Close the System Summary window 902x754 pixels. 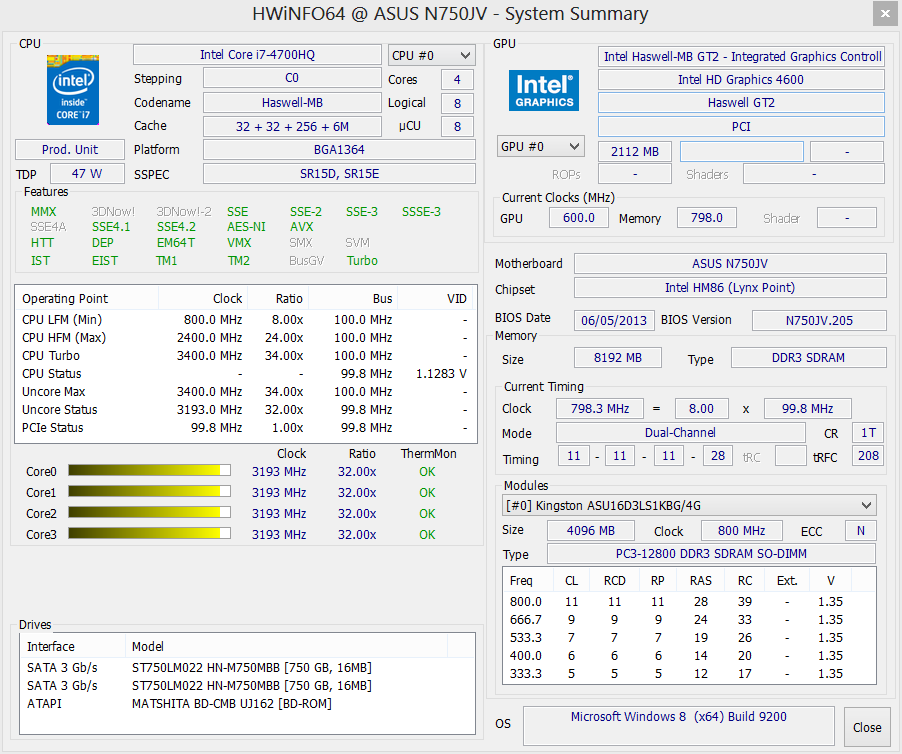(885, 14)
